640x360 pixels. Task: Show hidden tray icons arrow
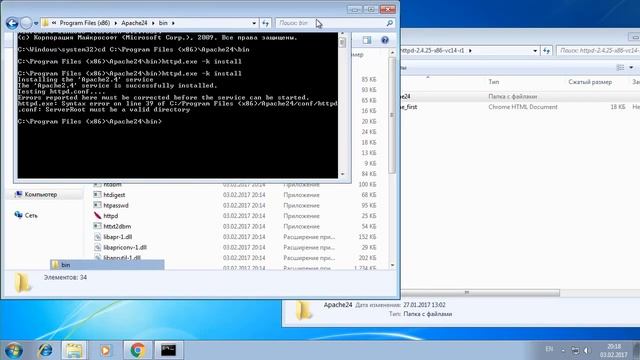(563, 351)
